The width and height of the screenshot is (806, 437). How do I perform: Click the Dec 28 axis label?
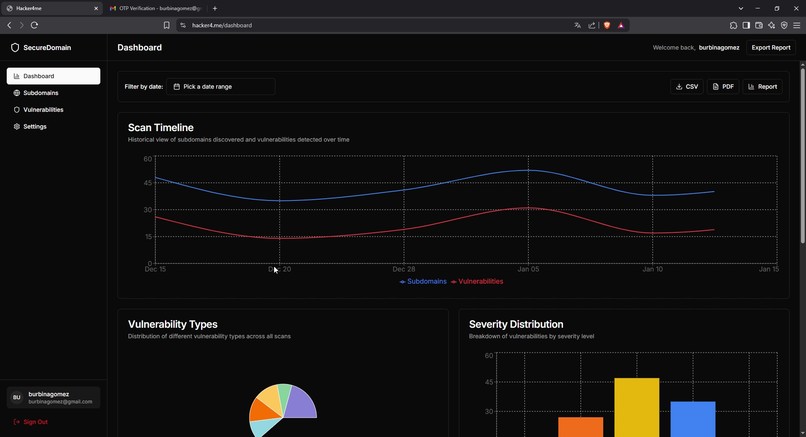pos(404,269)
